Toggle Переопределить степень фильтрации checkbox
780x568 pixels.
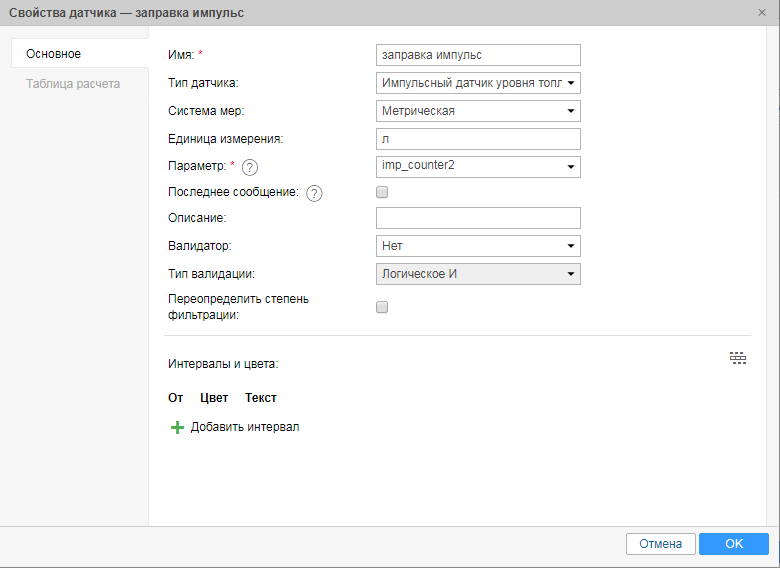coord(382,307)
